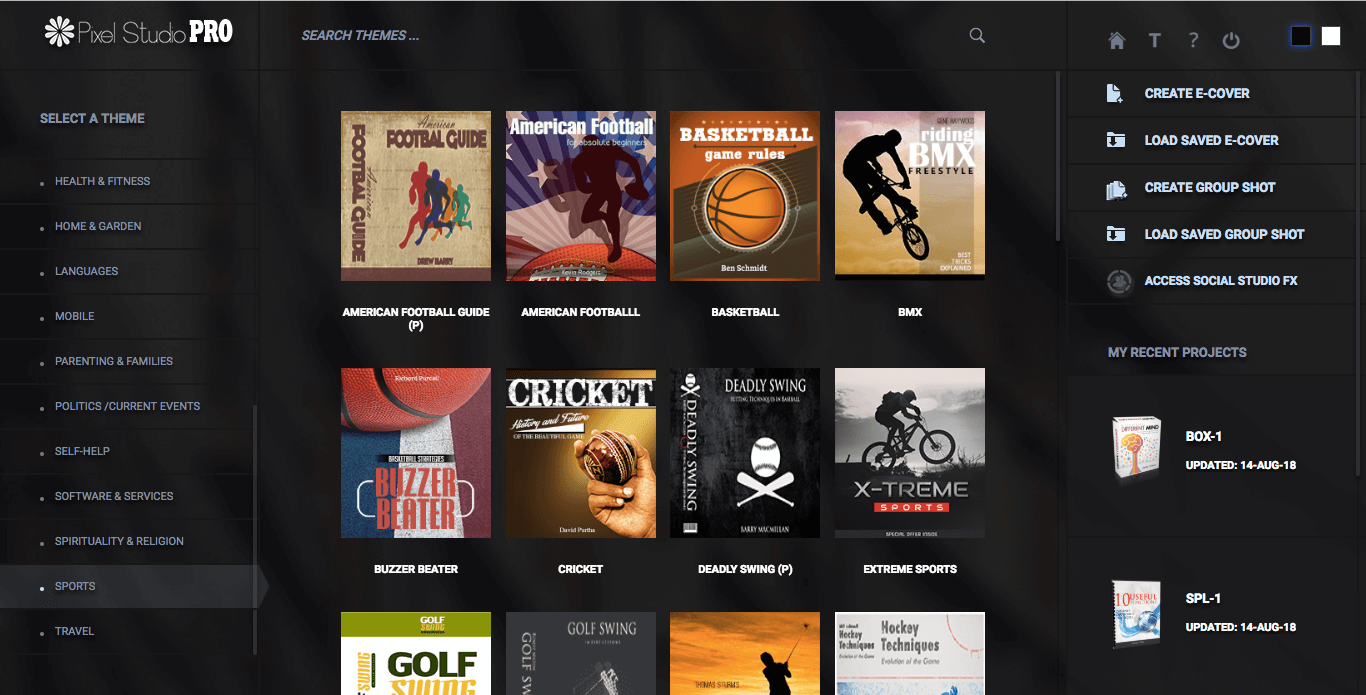Open the Basketball game rules cover

(x=745, y=196)
